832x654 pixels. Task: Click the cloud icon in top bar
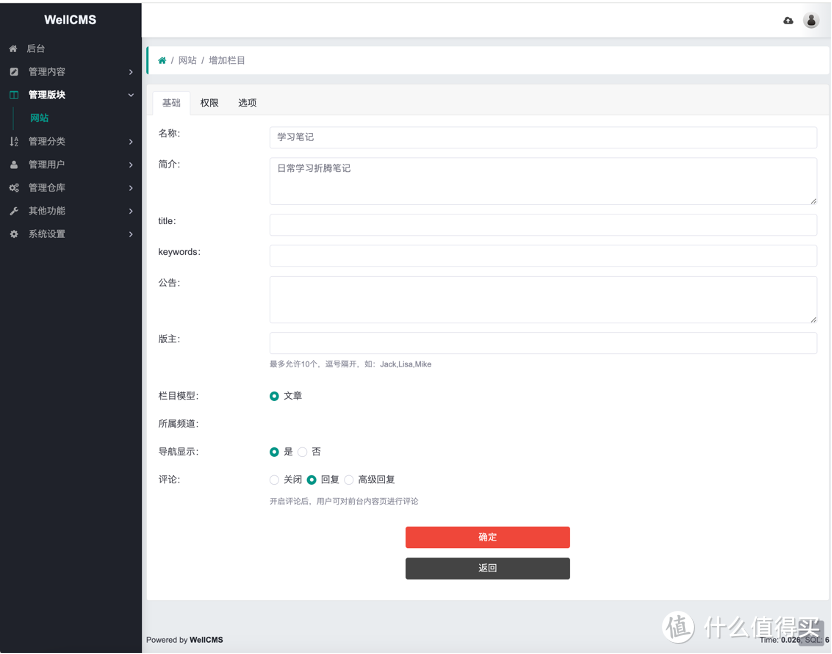click(788, 21)
